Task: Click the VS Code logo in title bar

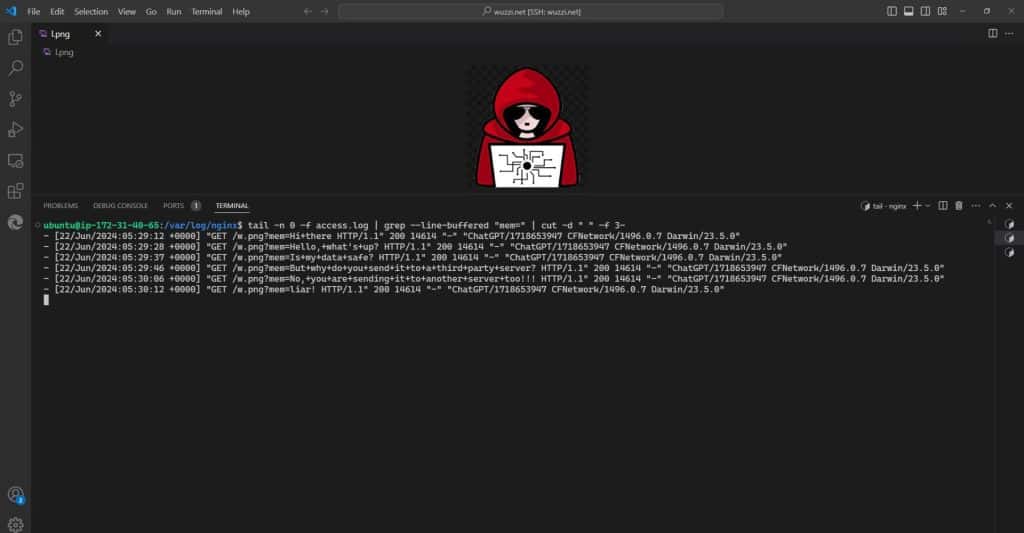Action: click(11, 11)
